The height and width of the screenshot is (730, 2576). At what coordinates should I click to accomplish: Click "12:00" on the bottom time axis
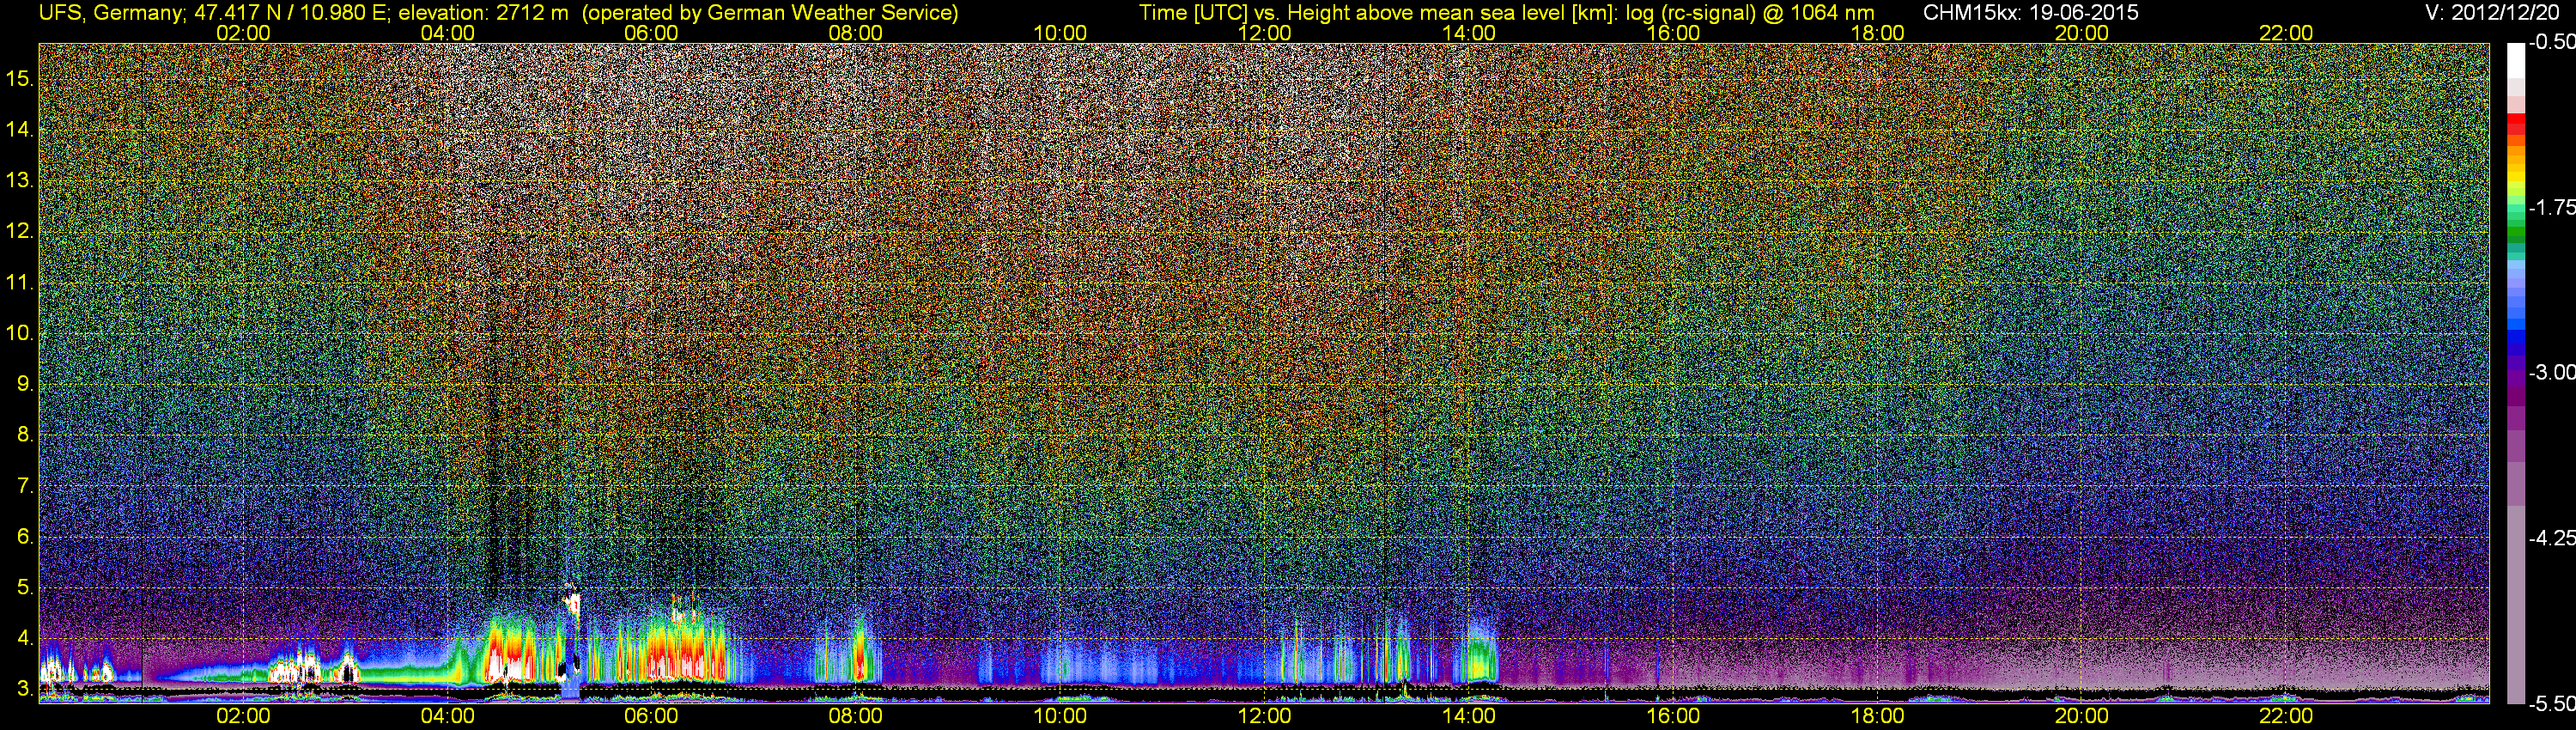tap(1264, 716)
